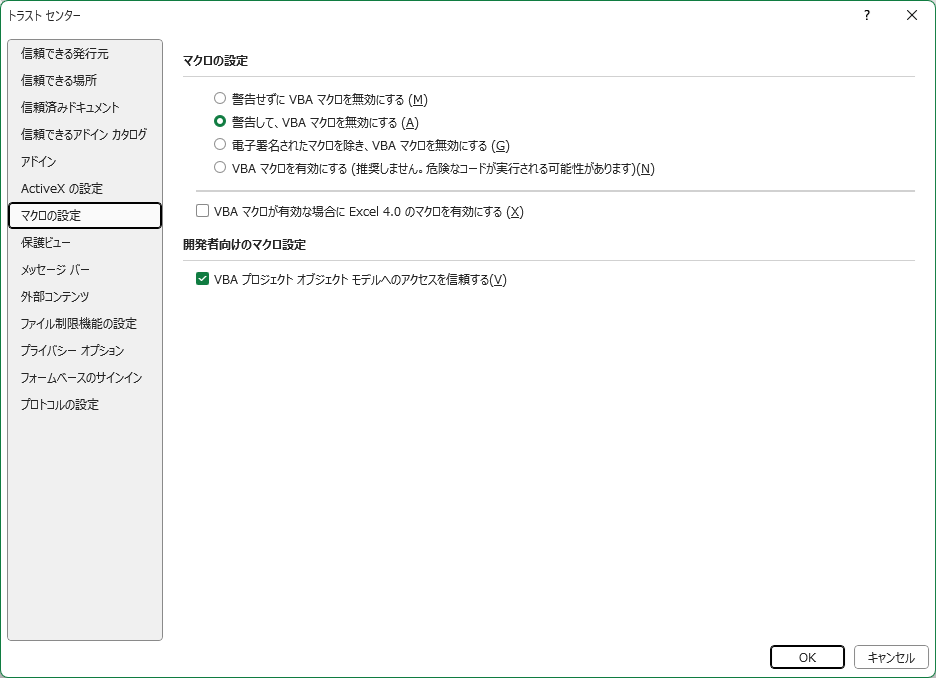Switch to 信頼済みドキュメント section
The width and height of the screenshot is (936, 678).
[70, 107]
